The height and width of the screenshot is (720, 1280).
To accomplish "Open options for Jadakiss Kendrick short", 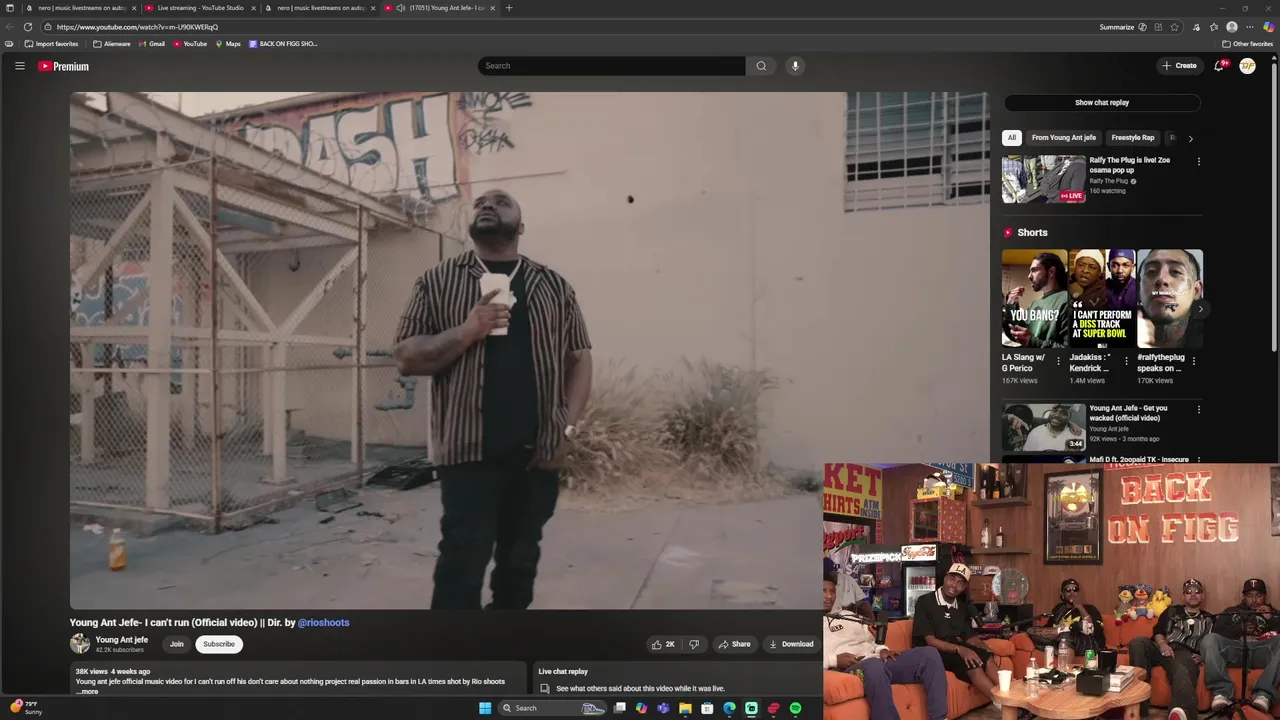I will point(1126,361).
